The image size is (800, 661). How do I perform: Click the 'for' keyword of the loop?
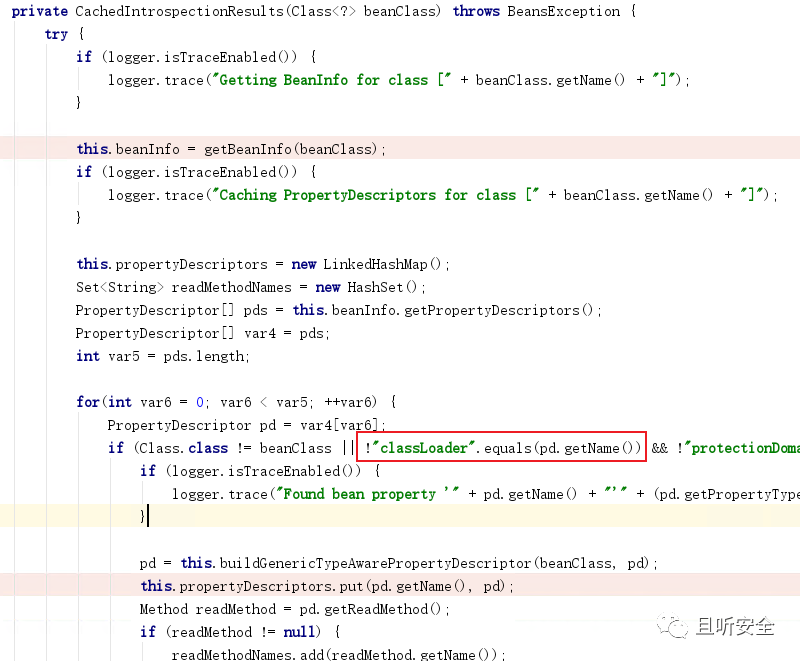pos(88,402)
